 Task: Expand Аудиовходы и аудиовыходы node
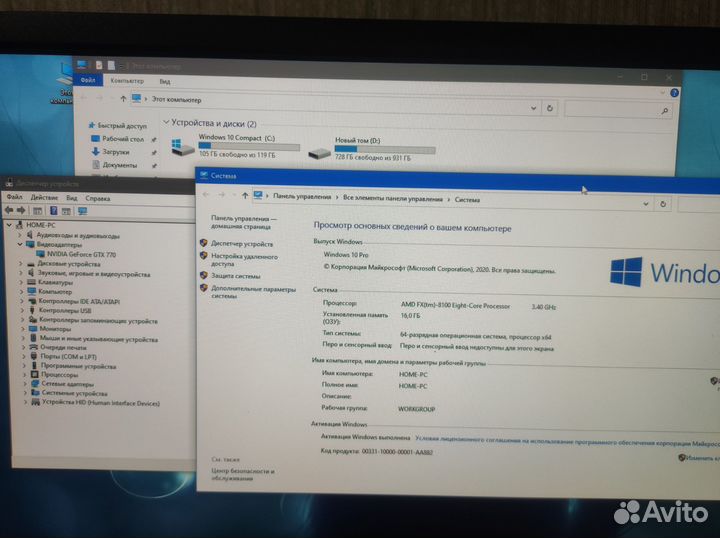coord(20,235)
